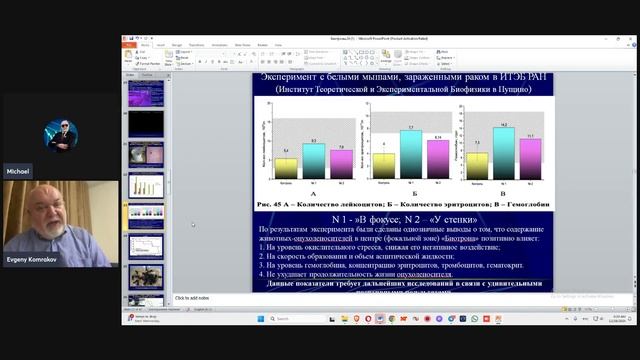Image resolution: width=640 pixels, height=360 pixels.
Task: Click the PowerPoint Help question icon
Action: pos(633,45)
